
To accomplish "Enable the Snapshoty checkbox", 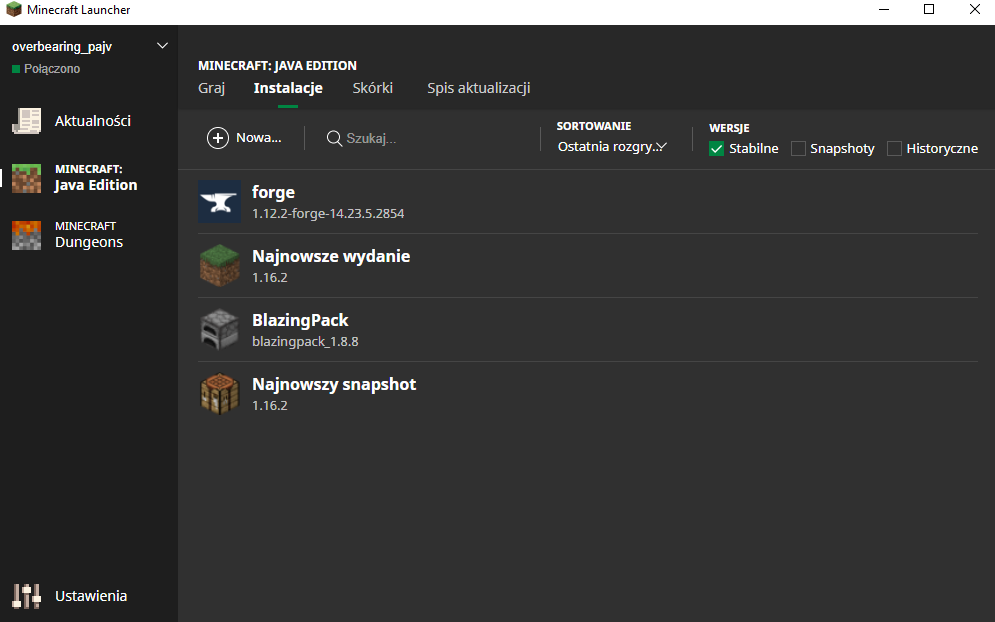I will [798, 149].
